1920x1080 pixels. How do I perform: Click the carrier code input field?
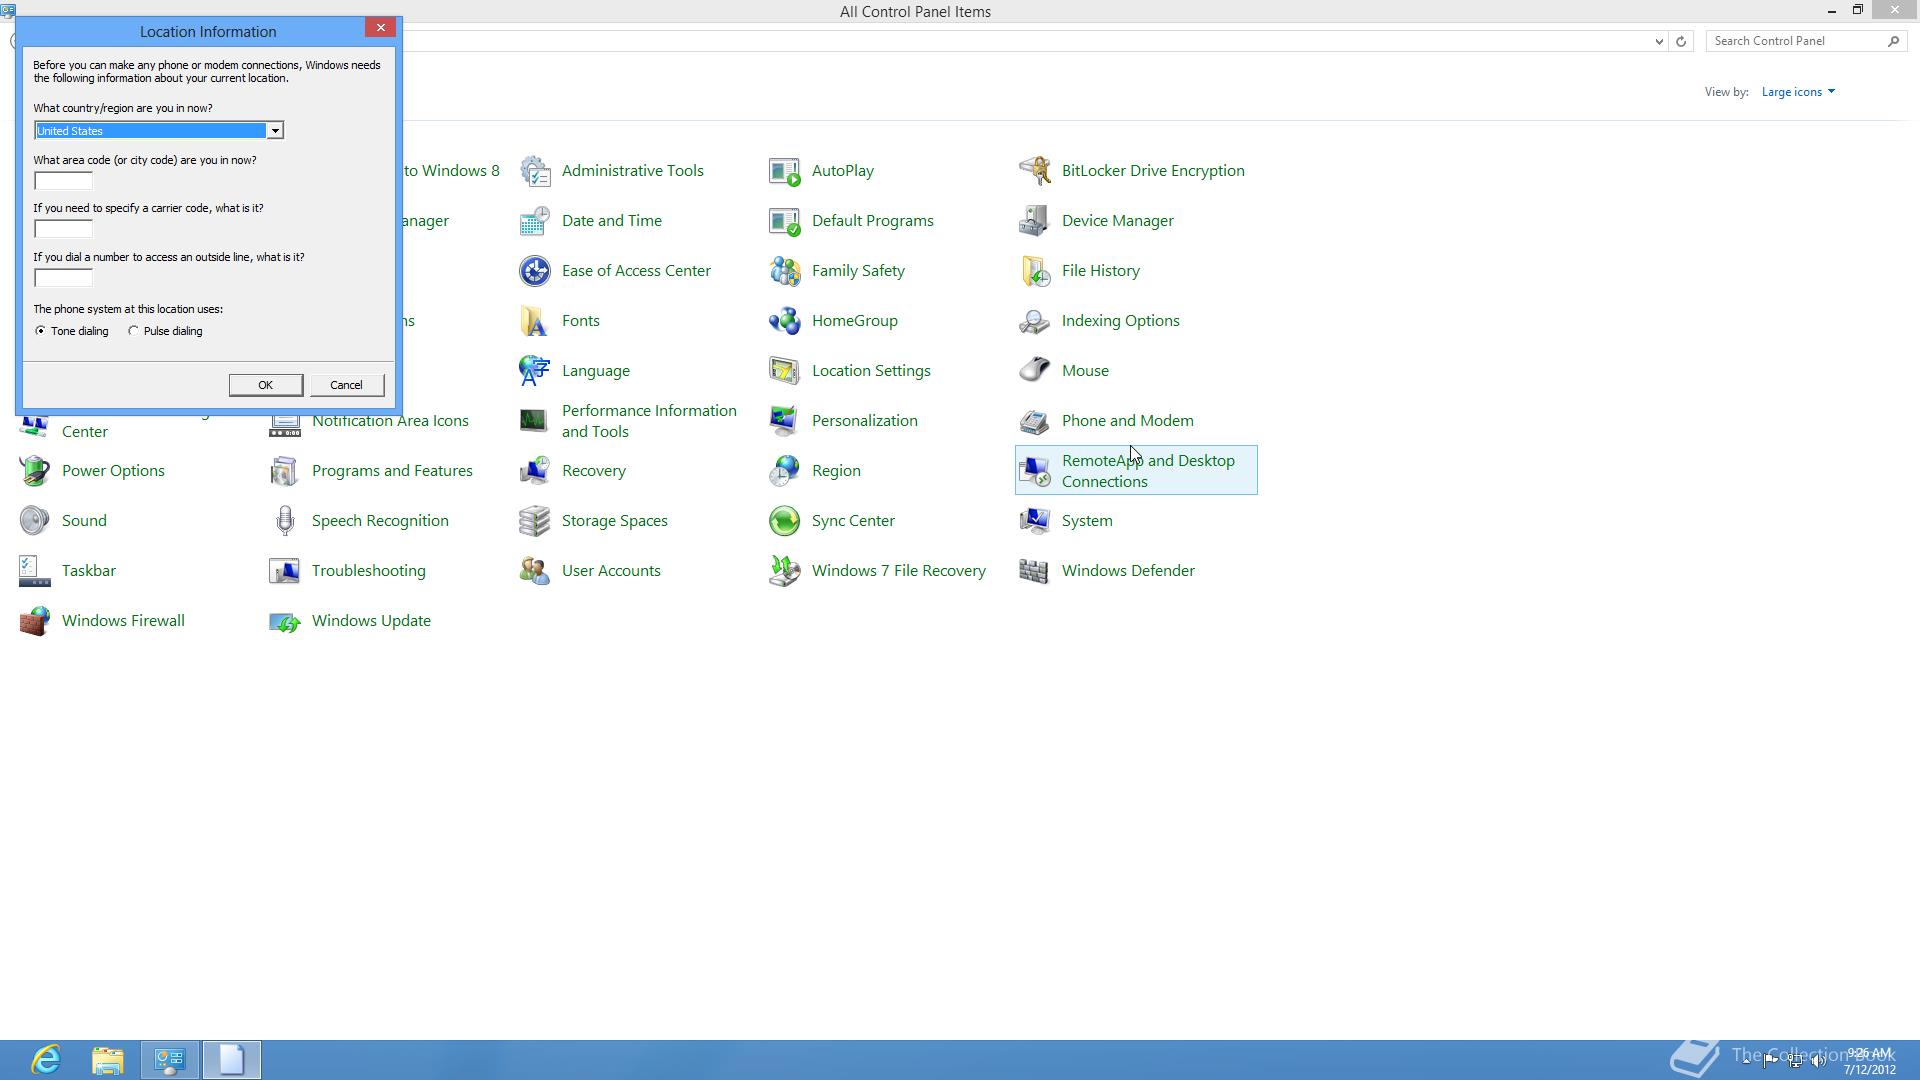point(63,229)
